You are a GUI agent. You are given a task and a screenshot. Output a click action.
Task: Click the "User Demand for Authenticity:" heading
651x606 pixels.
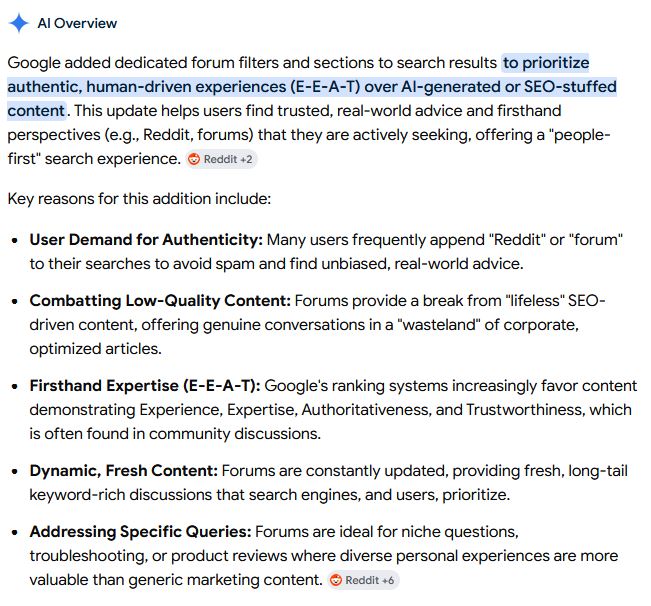click(146, 240)
